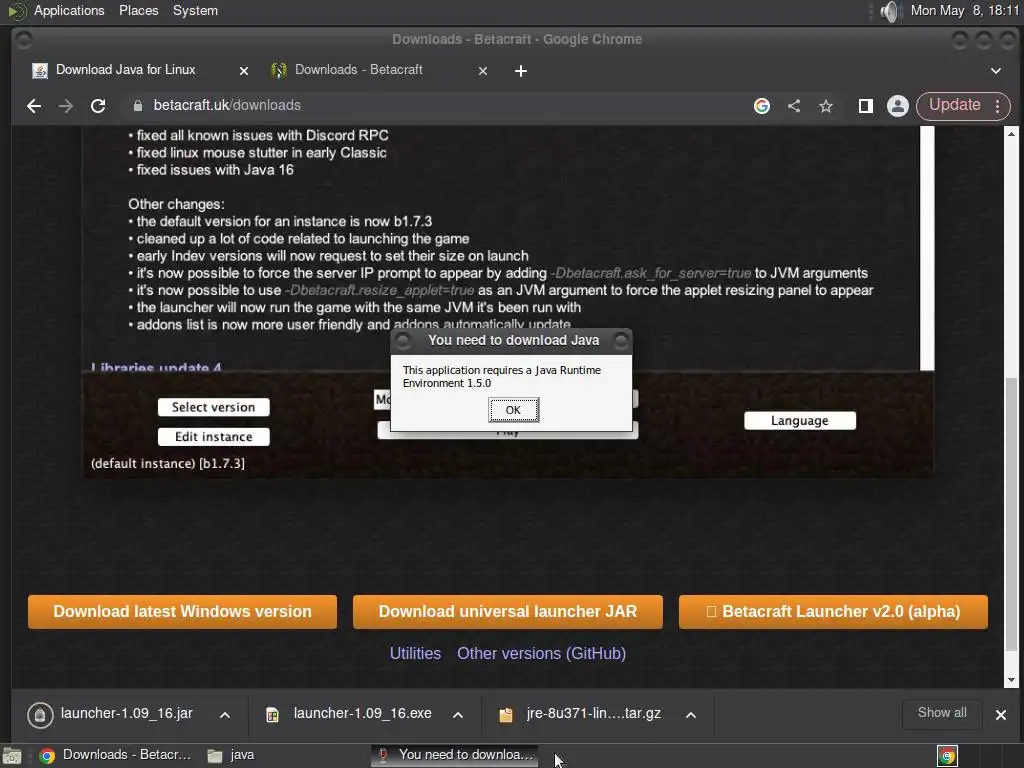Click Download latest Windows version
The height and width of the screenshot is (768, 1024).
tap(182, 612)
